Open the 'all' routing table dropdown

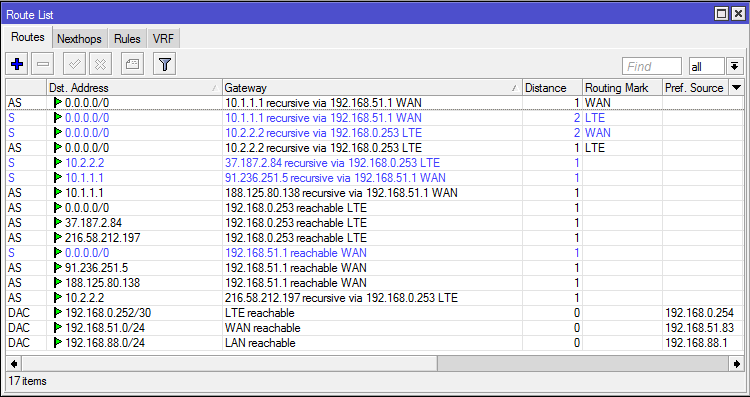pyautogui.click(x=706, y=66)
